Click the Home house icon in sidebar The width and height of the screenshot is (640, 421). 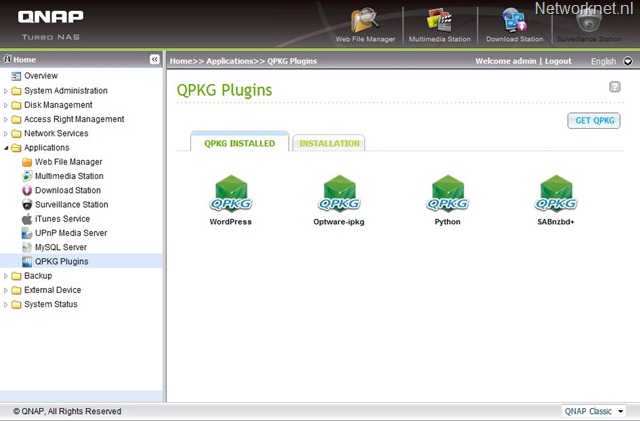click(x=7, y=59)
